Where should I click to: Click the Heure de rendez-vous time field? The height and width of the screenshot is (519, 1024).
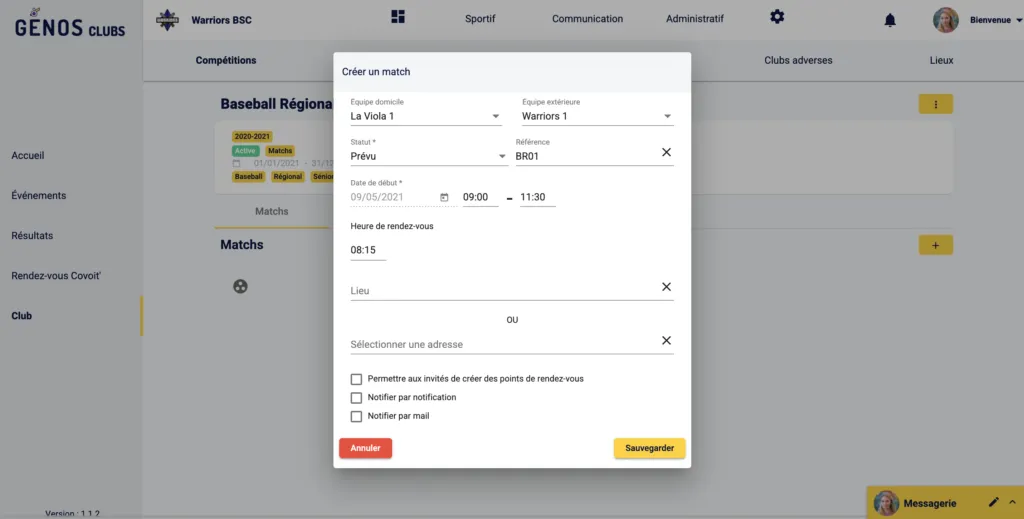coord(367,250)
